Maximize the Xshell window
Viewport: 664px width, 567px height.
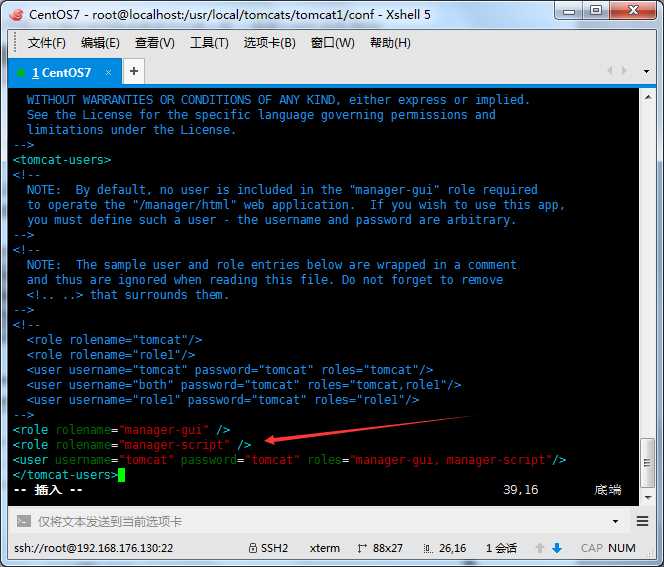pos(596,11)
